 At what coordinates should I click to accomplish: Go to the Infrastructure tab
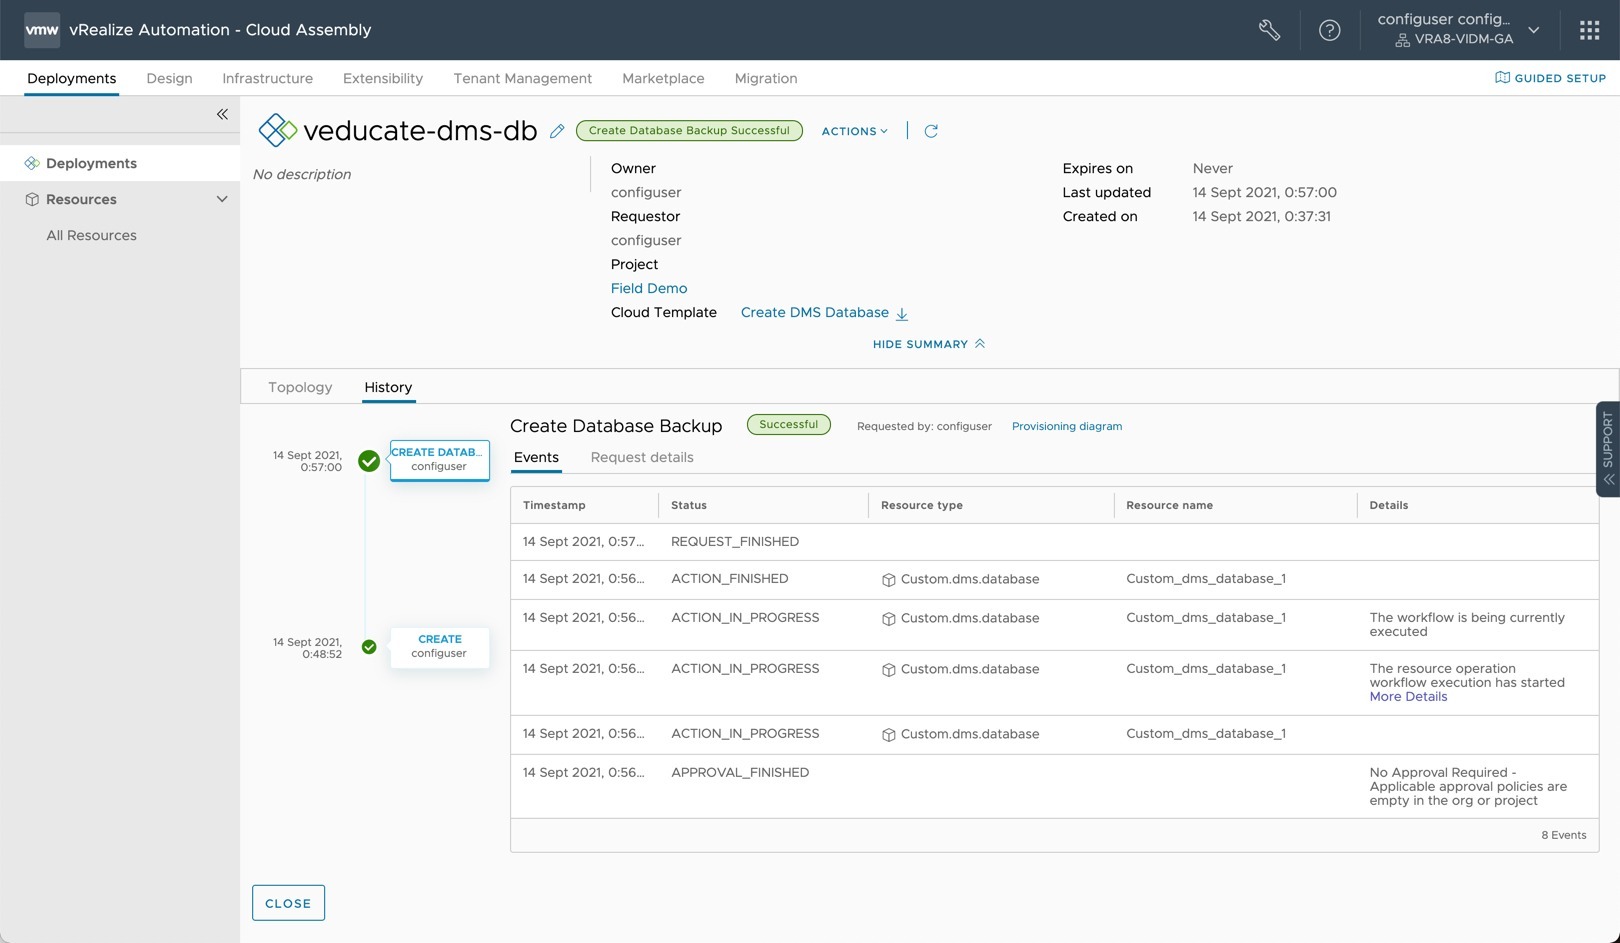267,78
